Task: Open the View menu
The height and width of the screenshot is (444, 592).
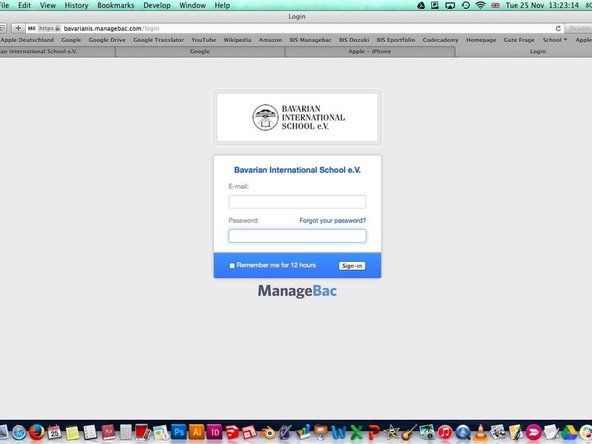Action: 48,5
